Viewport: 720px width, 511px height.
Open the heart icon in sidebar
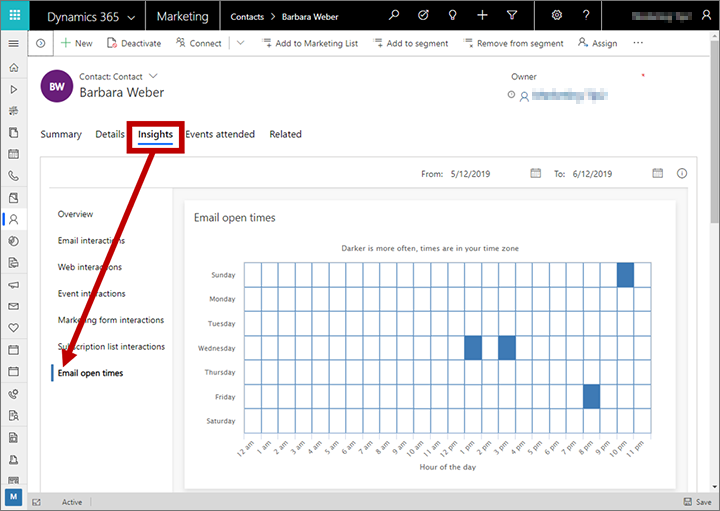point(14,328)
